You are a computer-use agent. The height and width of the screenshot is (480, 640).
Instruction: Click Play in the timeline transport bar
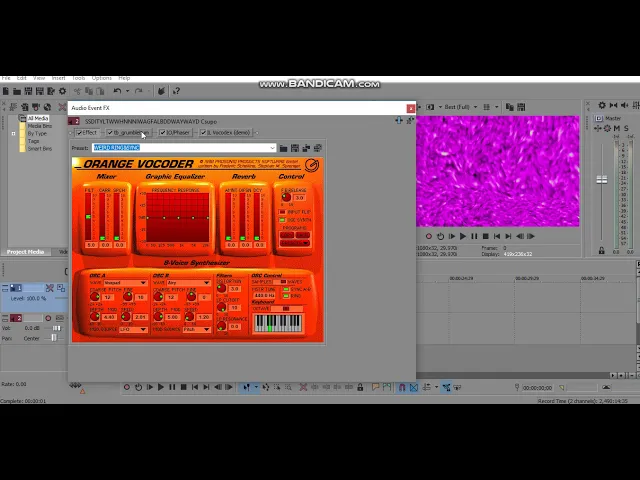click(161, 387)
